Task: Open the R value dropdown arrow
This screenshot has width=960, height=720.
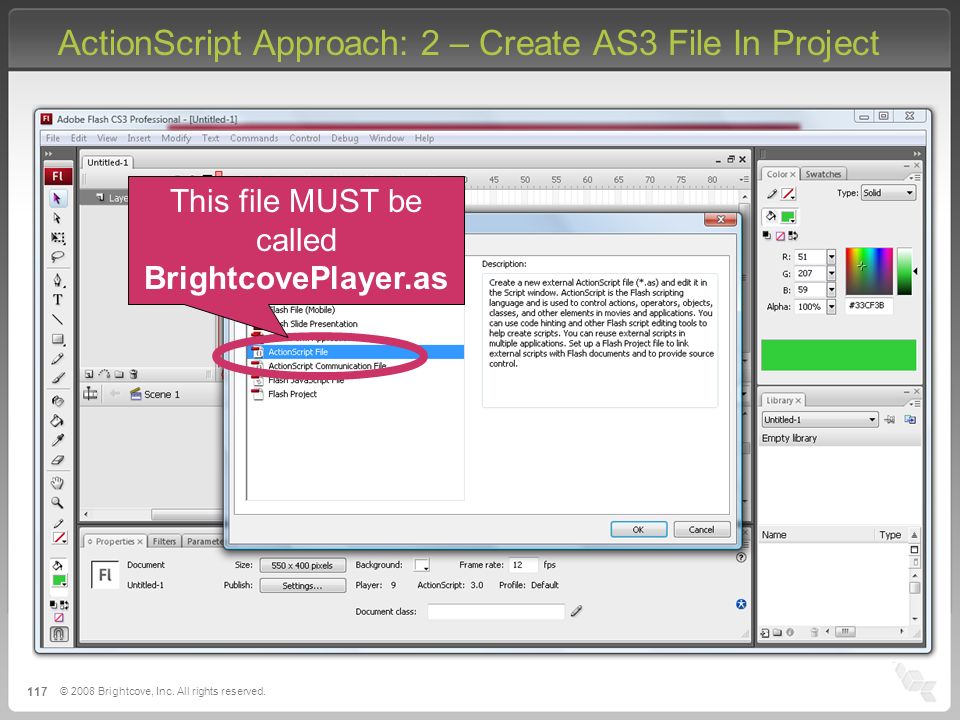Action: [x=831, y=257]
